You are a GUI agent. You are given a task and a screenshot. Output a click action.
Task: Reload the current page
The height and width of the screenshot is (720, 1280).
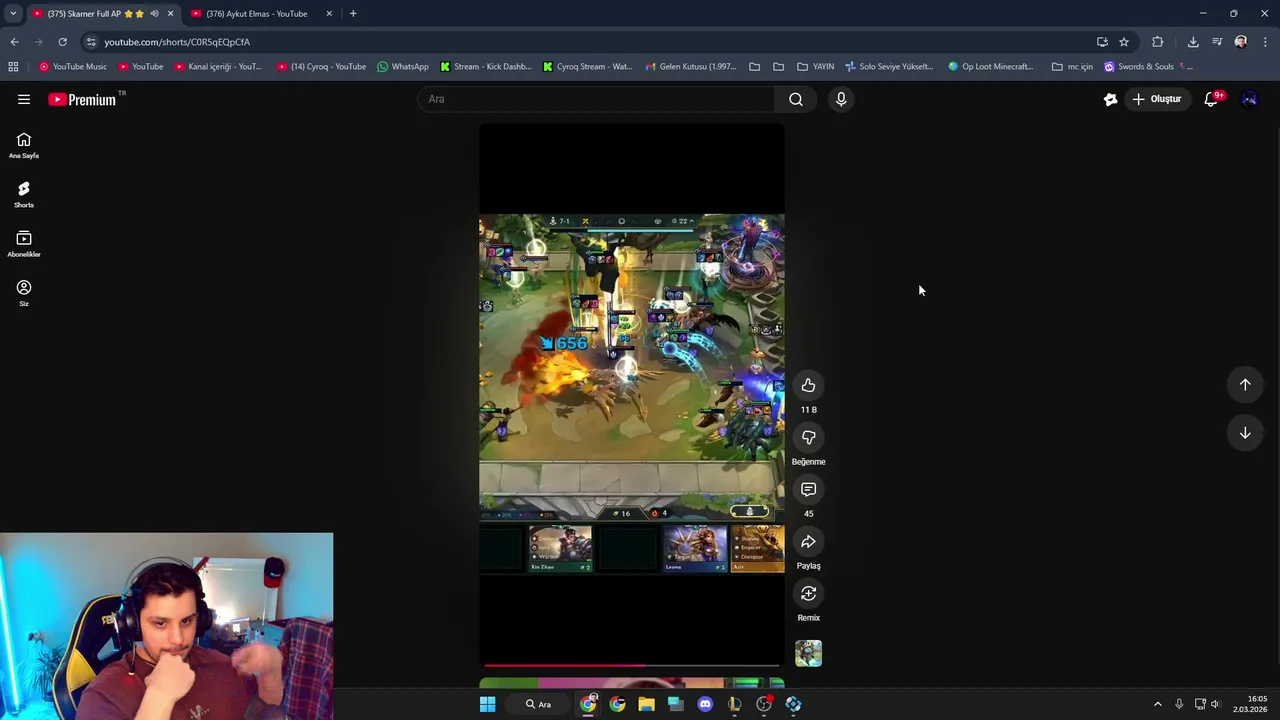click(x=62, y=42)
